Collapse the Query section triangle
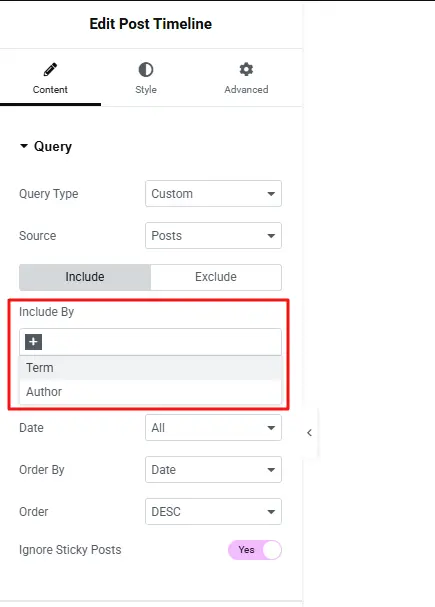Screen dimensions: 435x607 tap(24, 146)
